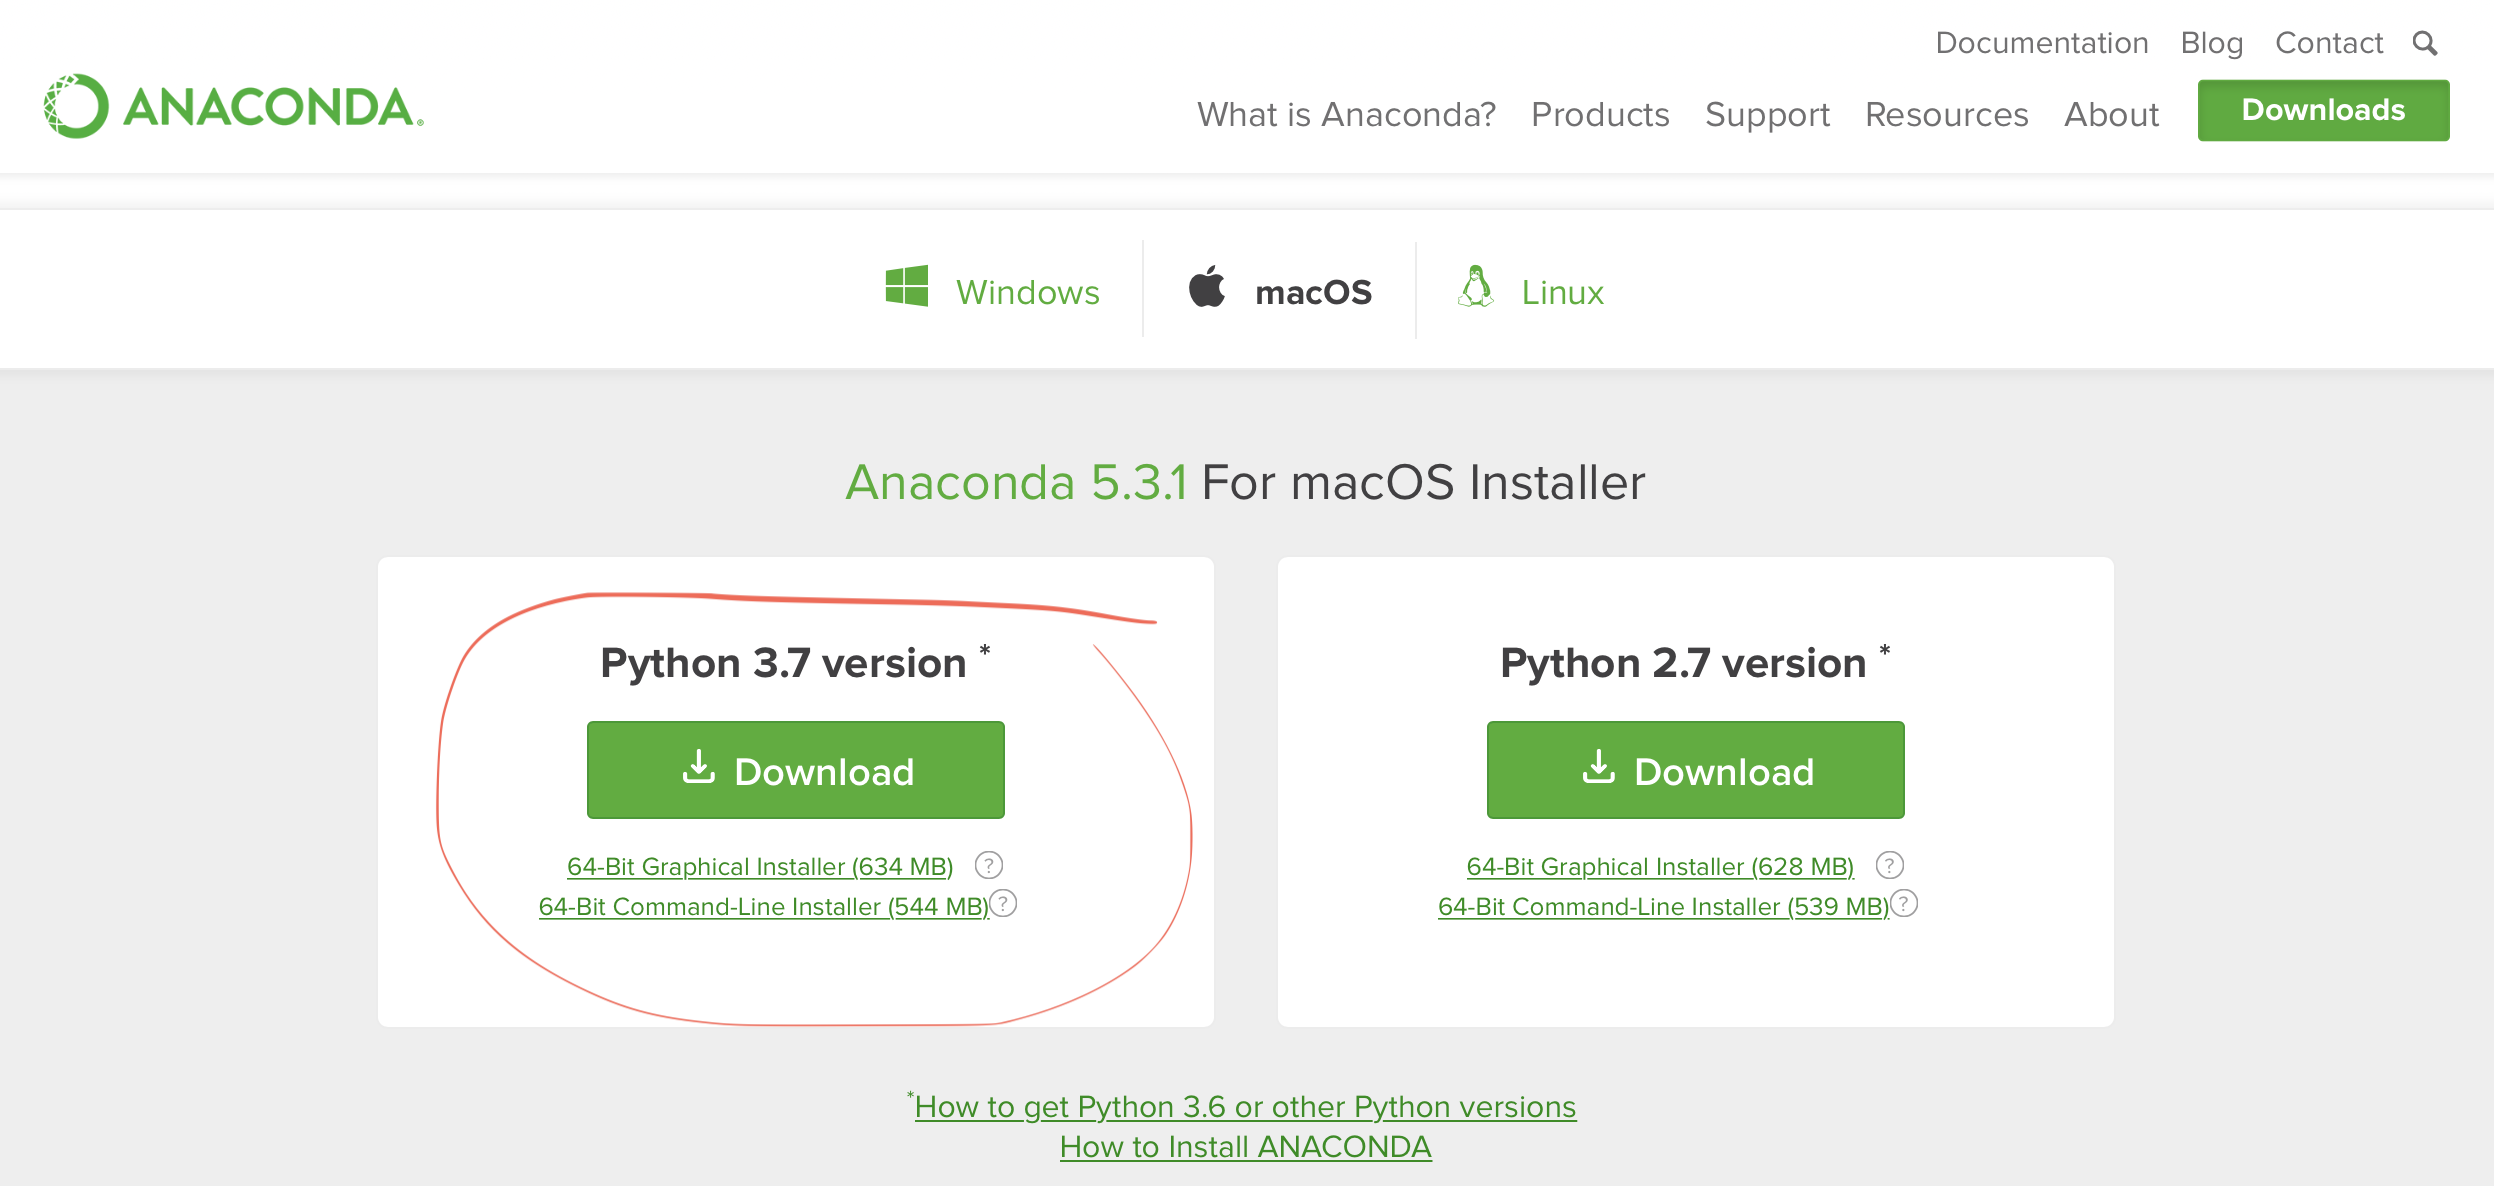Open 64-Bit Graphical Installer (634 MB) link

tap(760, 867)
